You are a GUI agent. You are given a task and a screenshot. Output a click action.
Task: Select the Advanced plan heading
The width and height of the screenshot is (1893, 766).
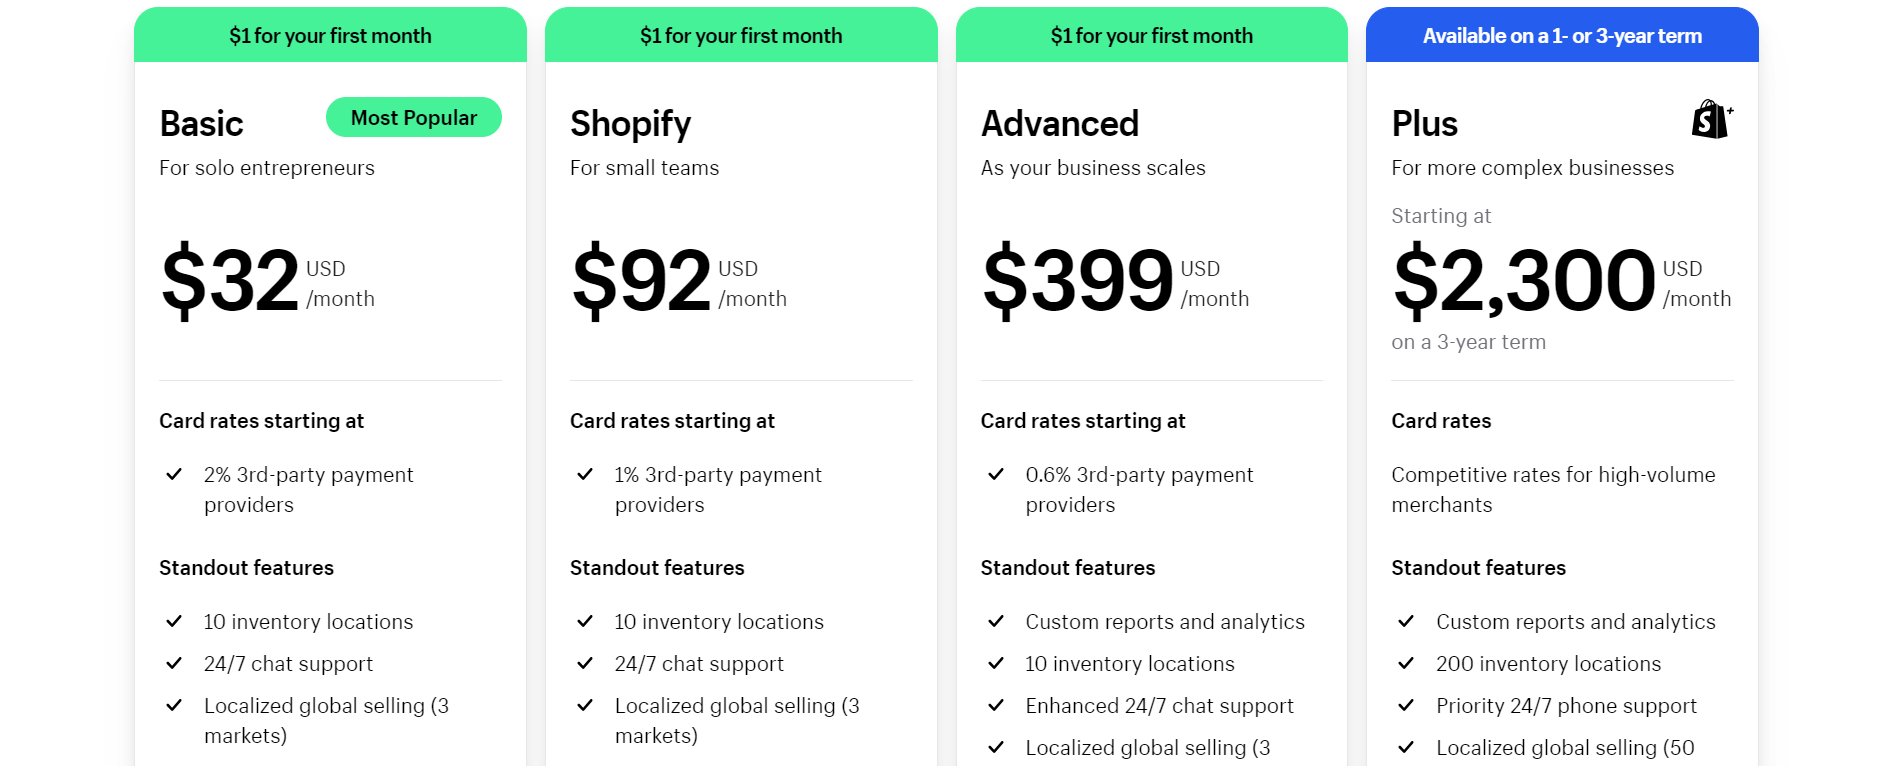[1059, 124]
